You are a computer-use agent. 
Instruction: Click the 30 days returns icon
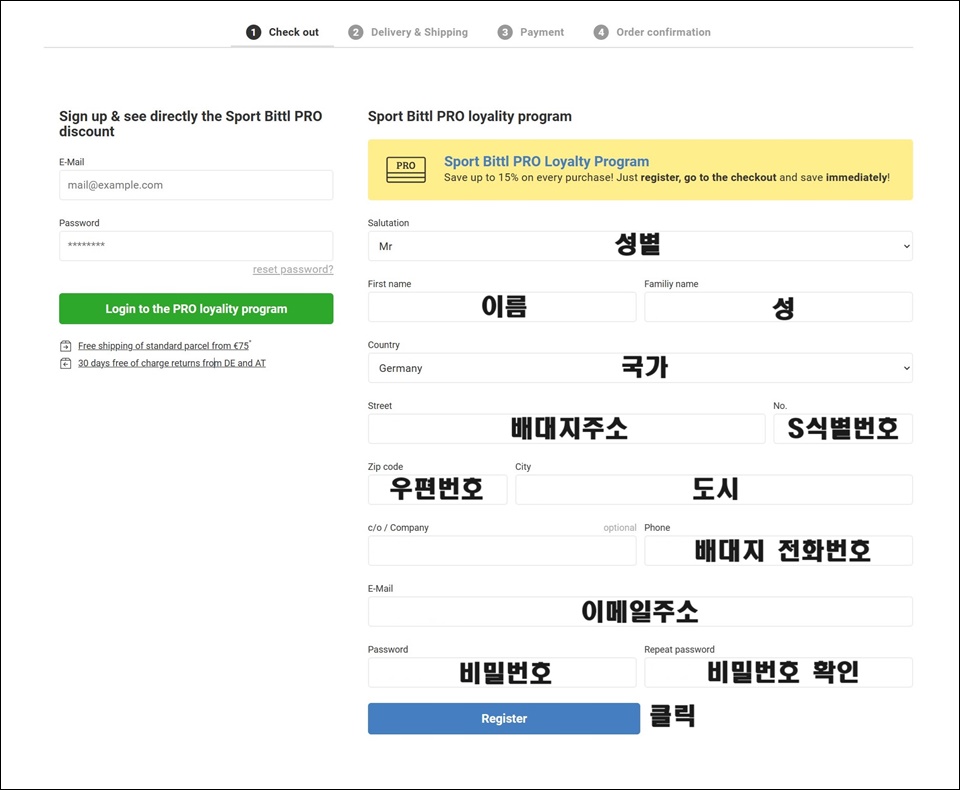tap(66, 363)
